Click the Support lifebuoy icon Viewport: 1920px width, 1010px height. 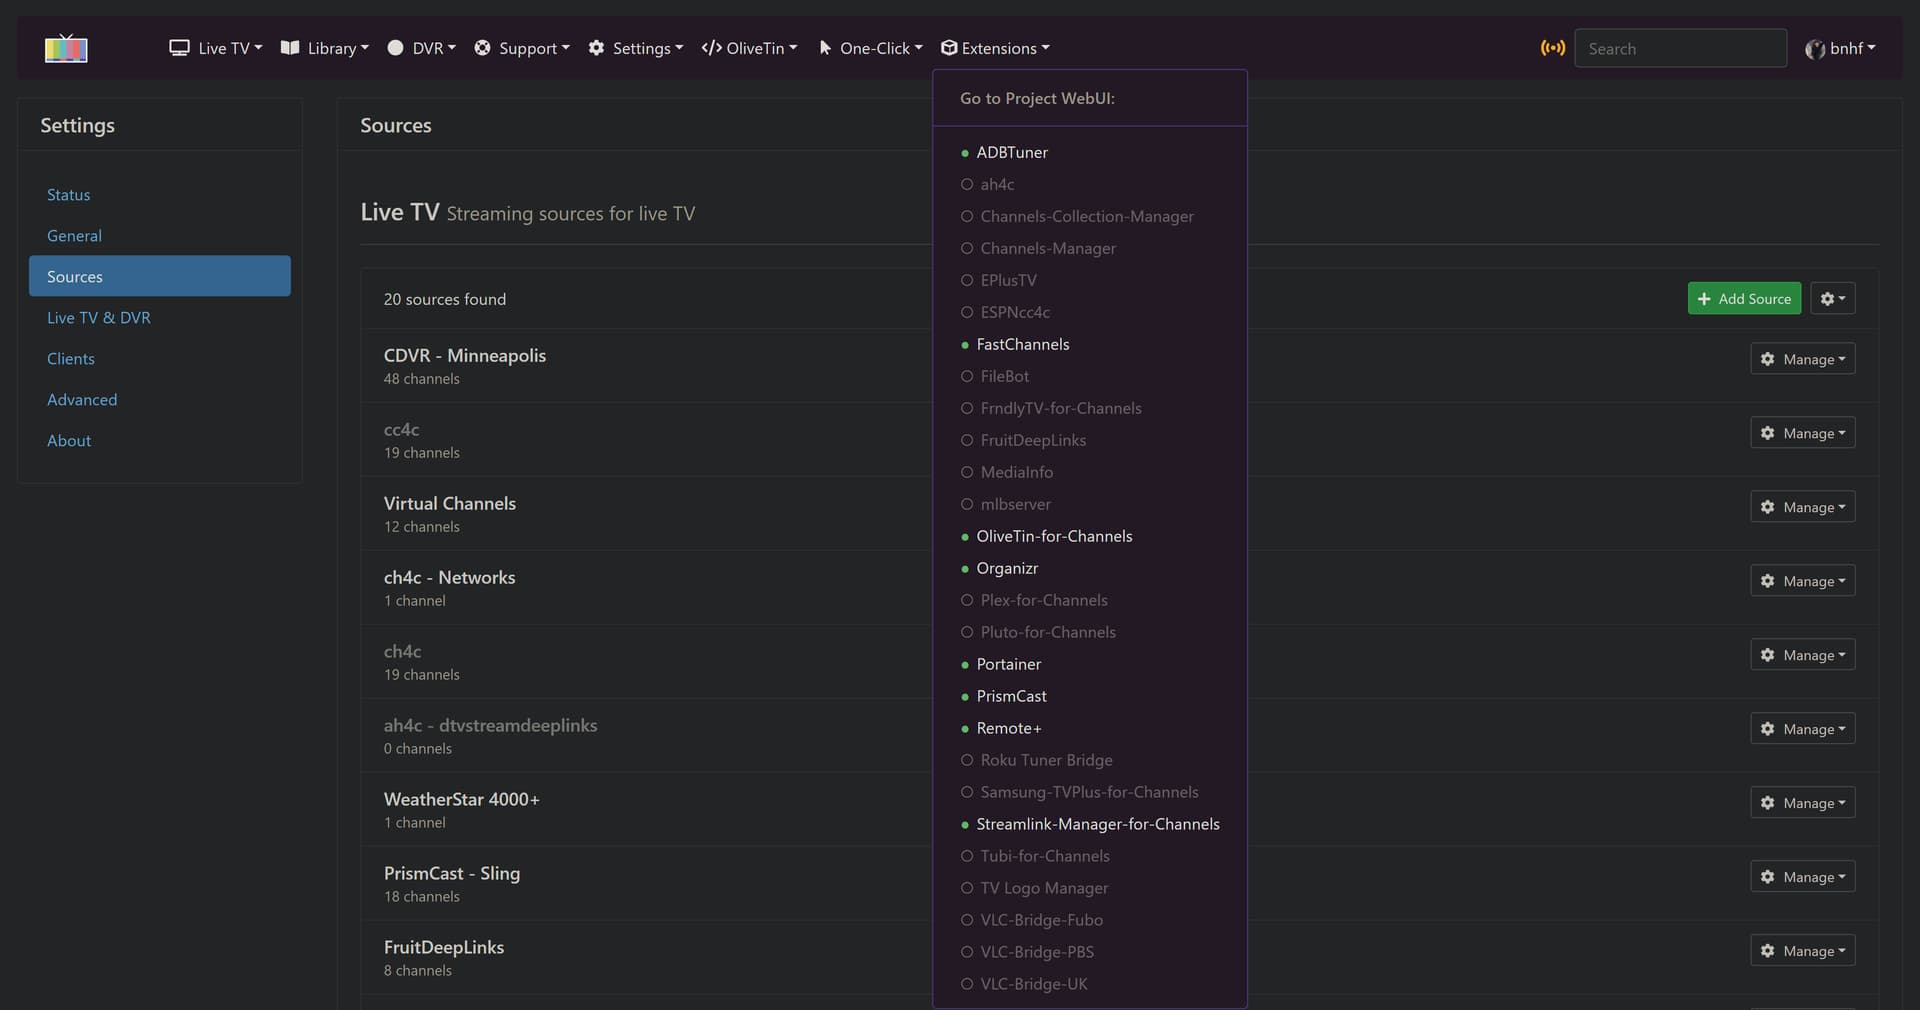click(x=482, y=48)
